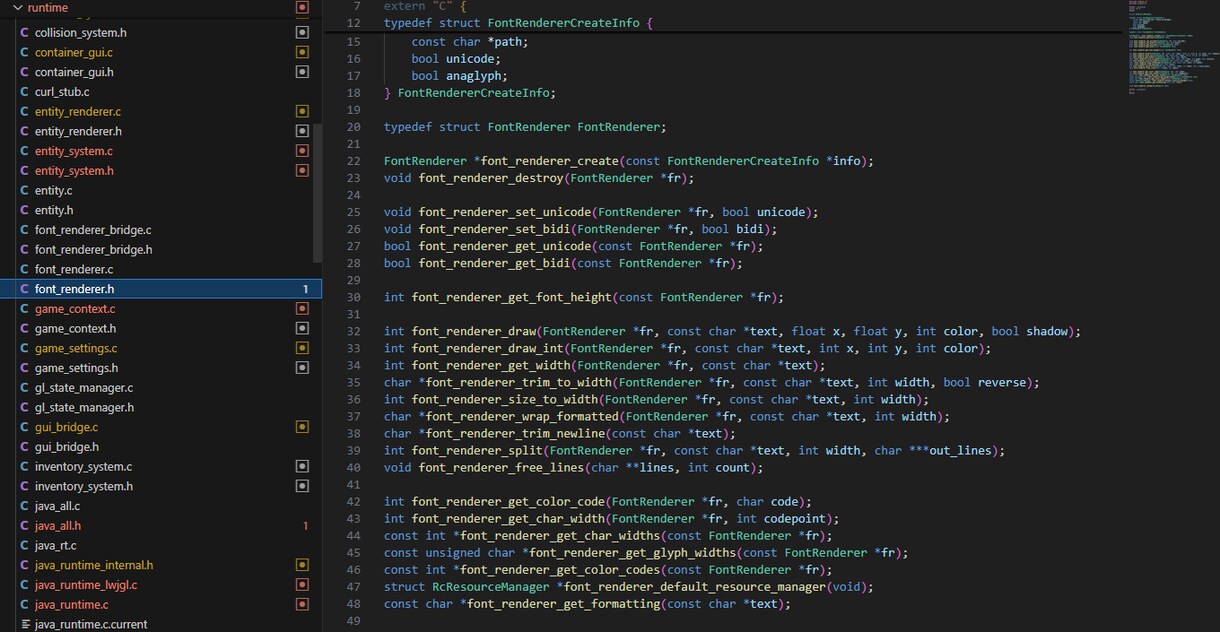Click line number 30 in gutter
1220x632 pixels.
click(x=354, y=297)
